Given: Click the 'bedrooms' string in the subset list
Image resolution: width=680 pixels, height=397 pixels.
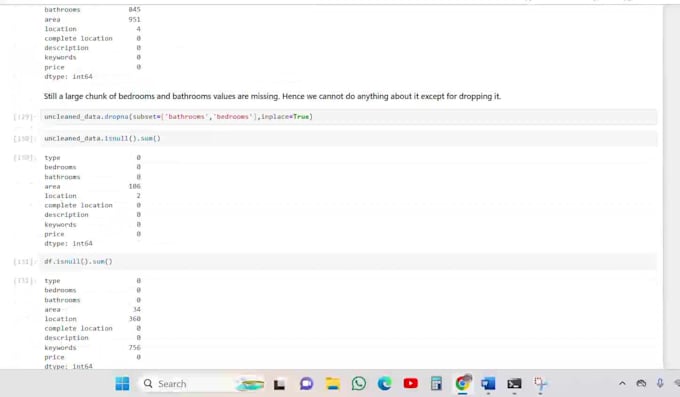Looking at the screenshot, I should pos(232,117).
